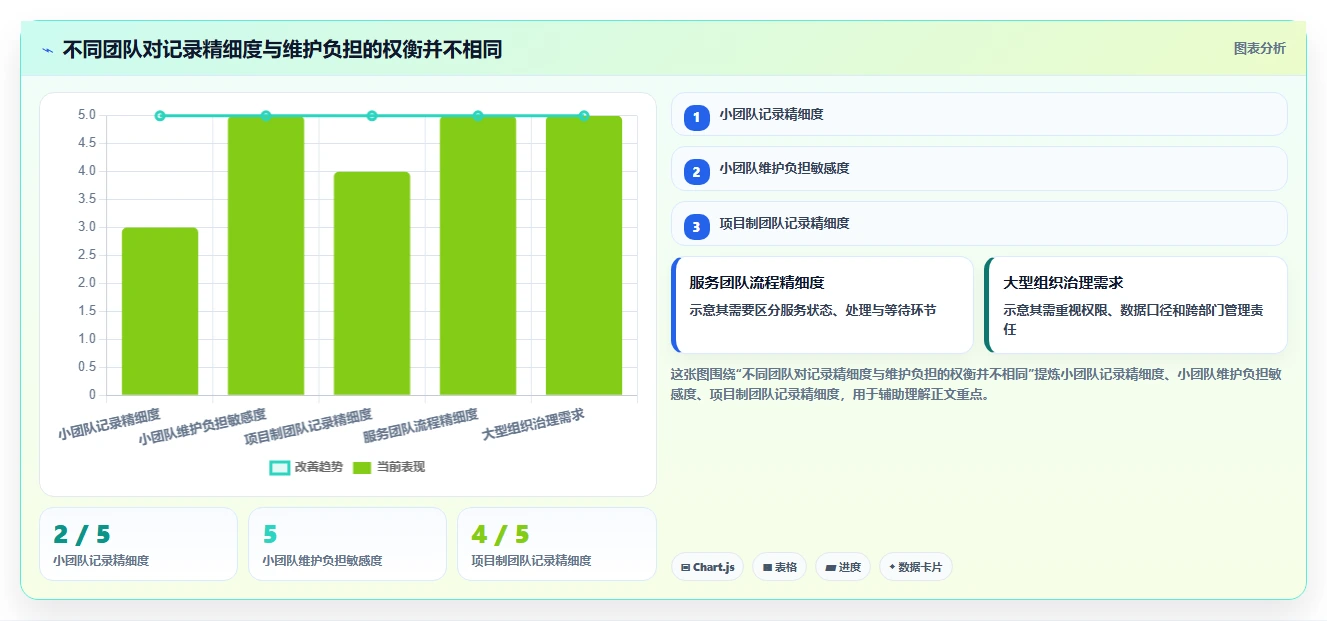1327x621 pixels.
Task: Click the 4 / 5 stat value
Action: click(500, 535)
